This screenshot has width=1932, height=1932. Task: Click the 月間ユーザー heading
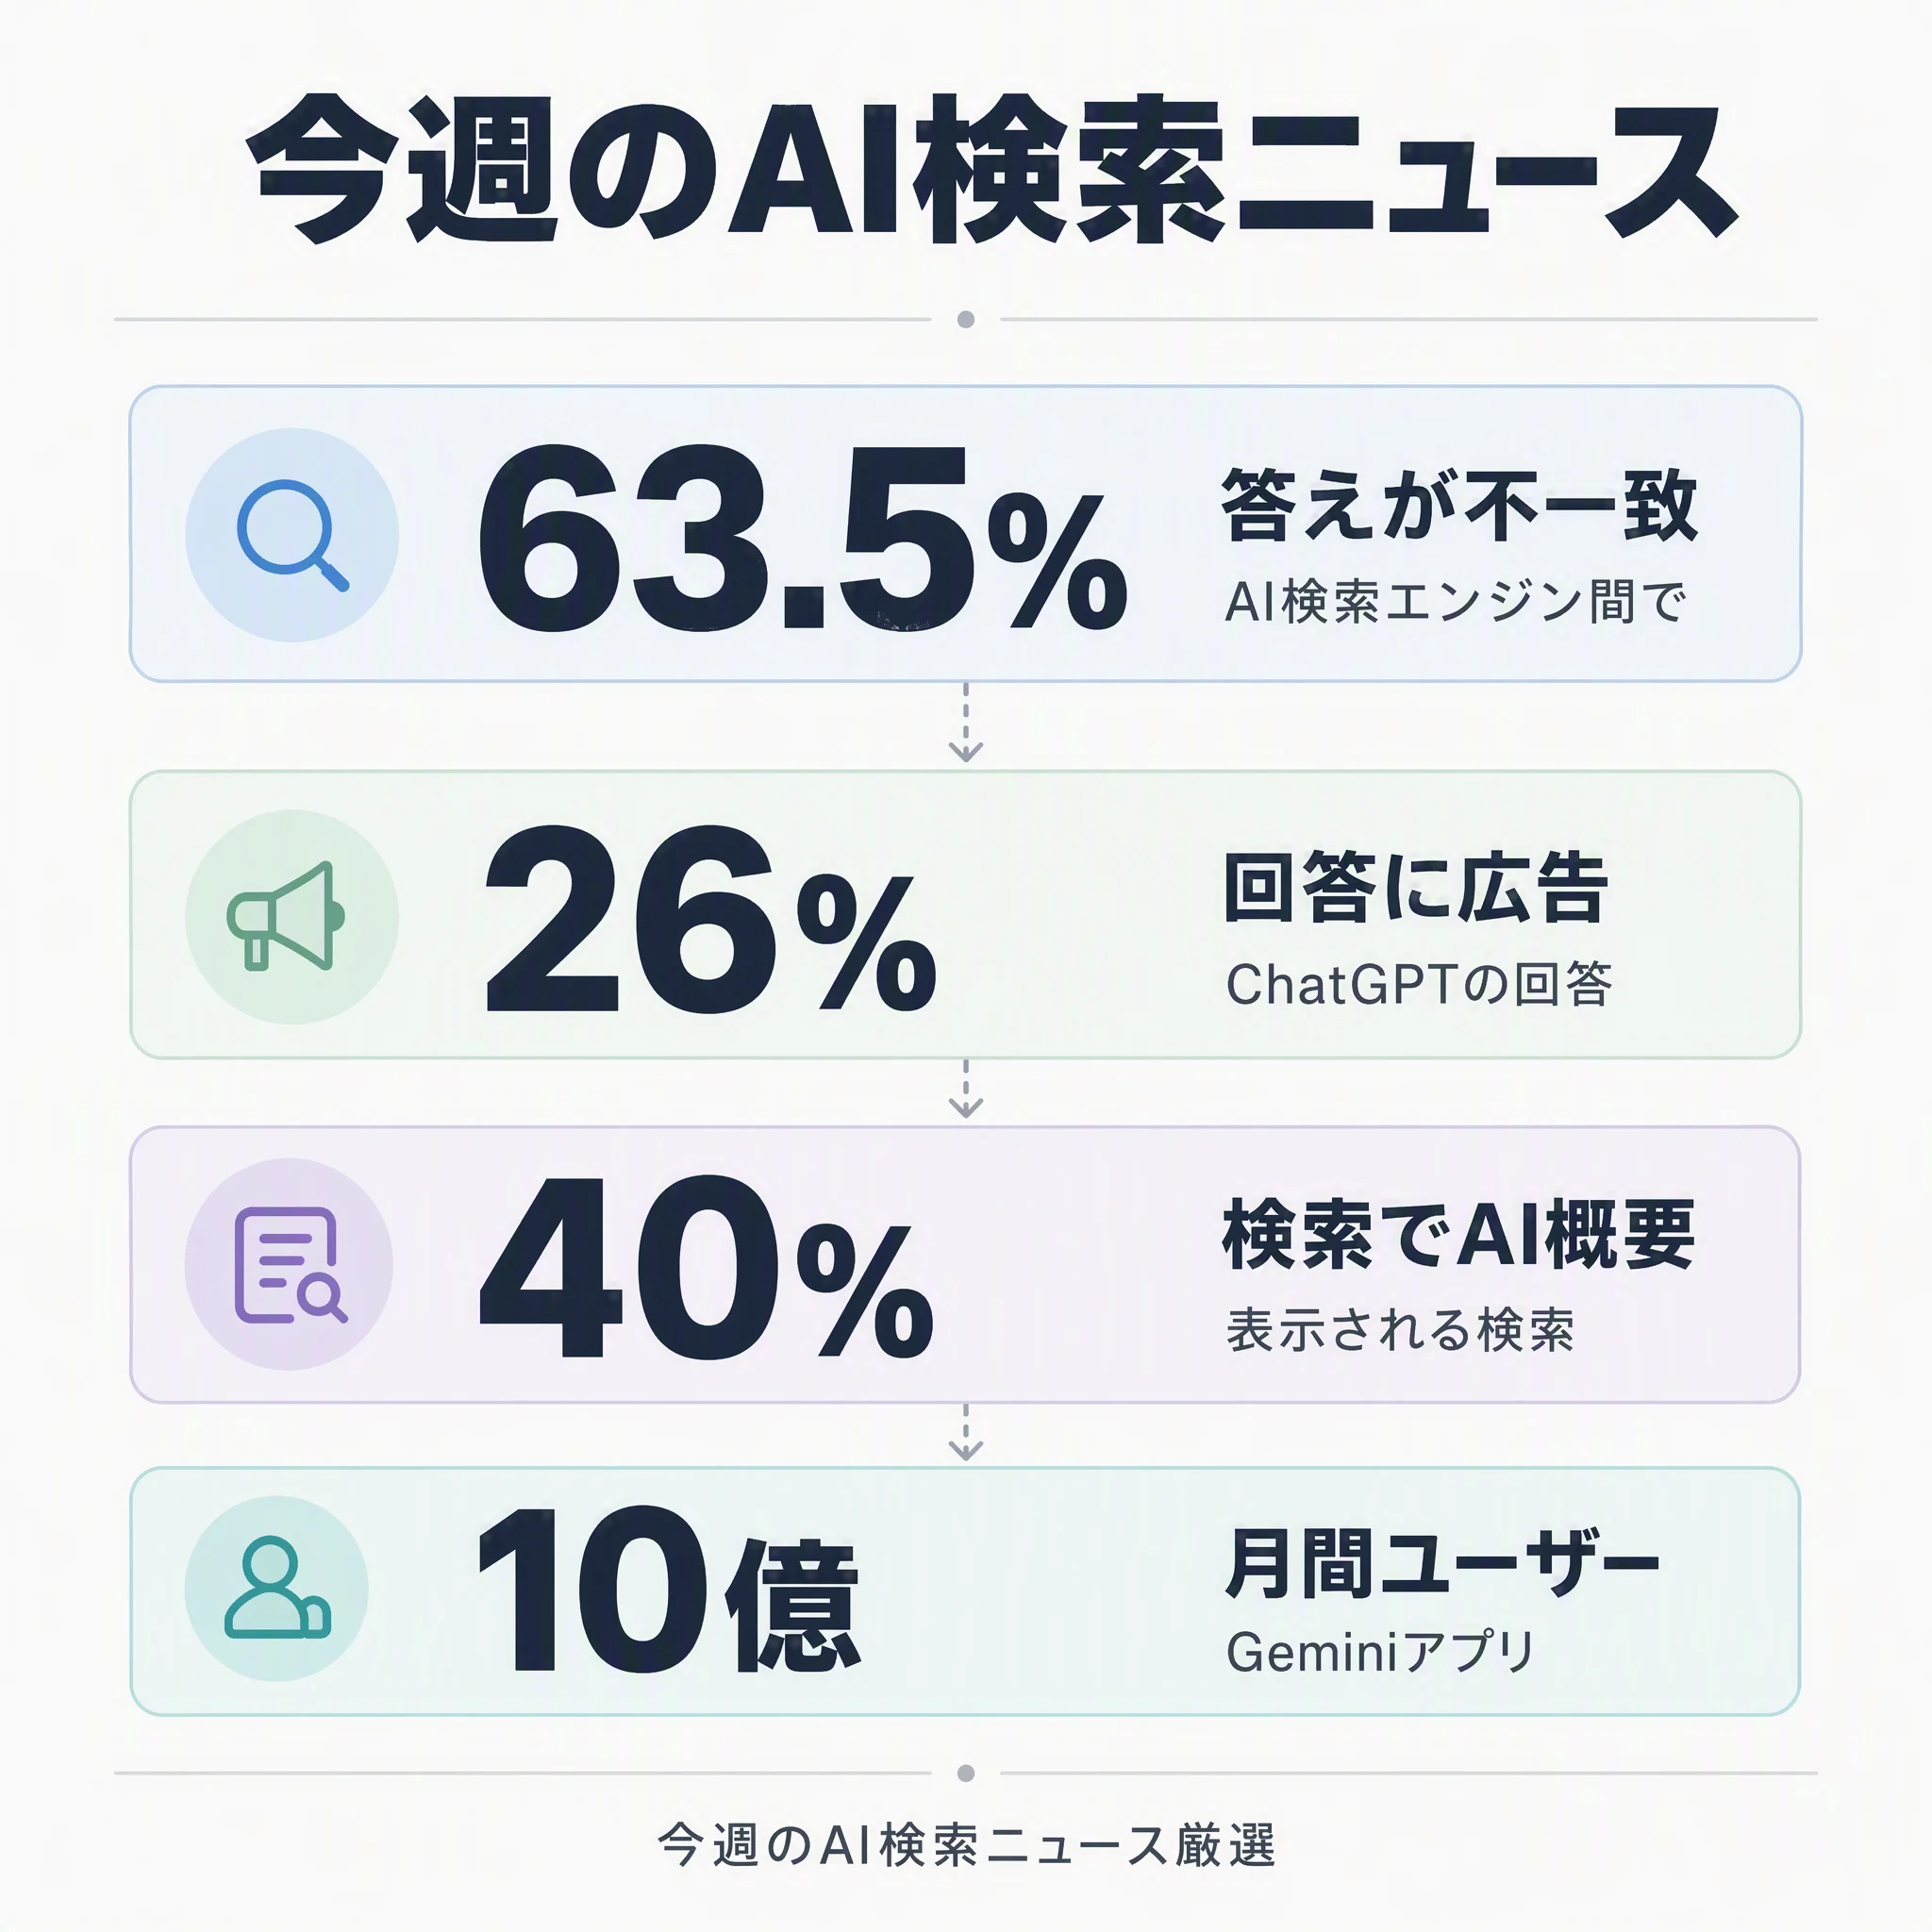coord(1441,1563)
